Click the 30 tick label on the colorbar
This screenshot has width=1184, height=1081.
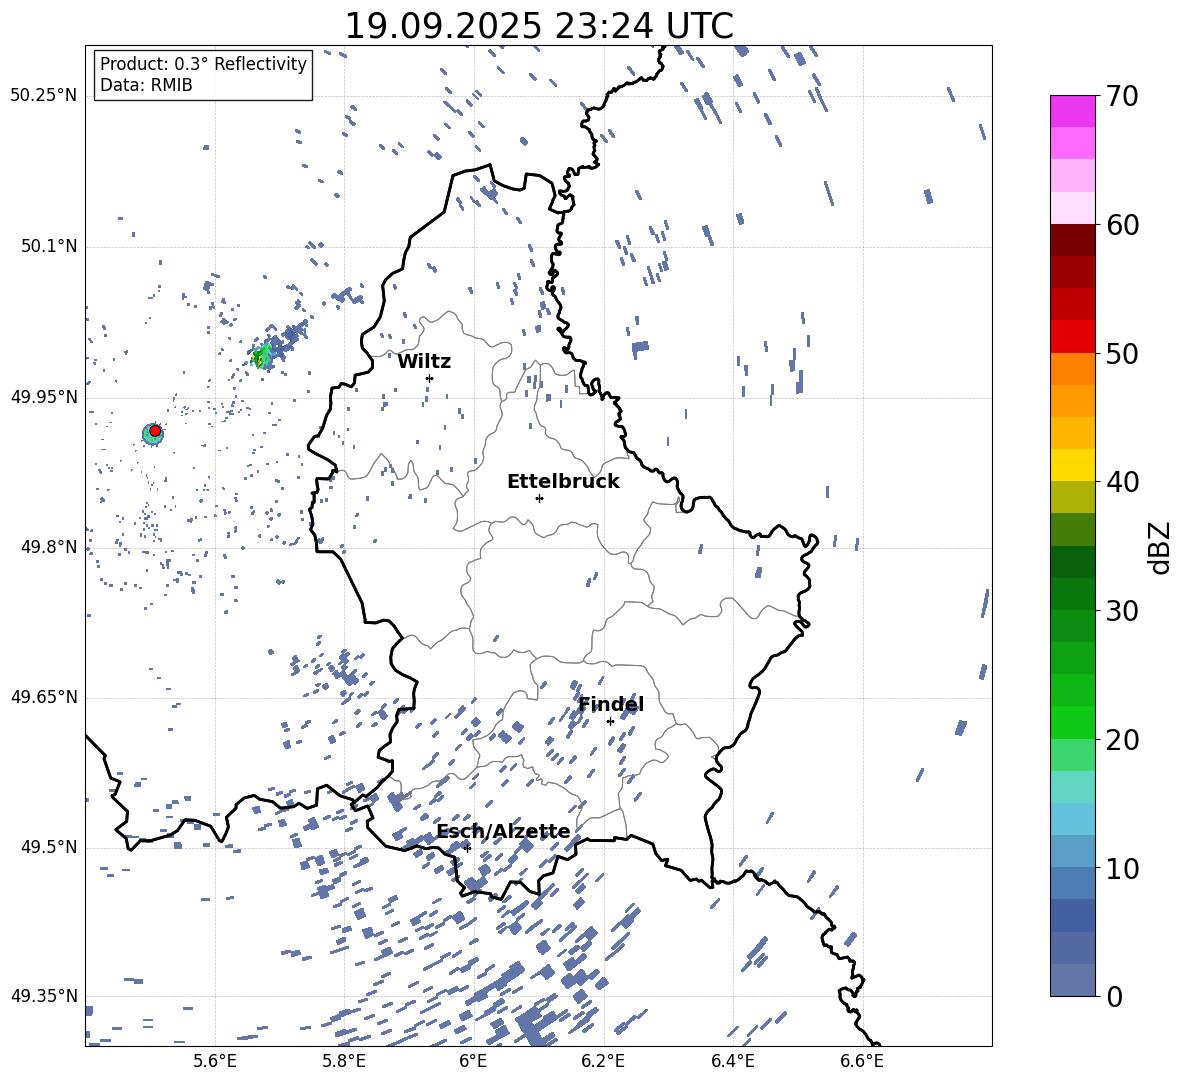click(1122, 610)
